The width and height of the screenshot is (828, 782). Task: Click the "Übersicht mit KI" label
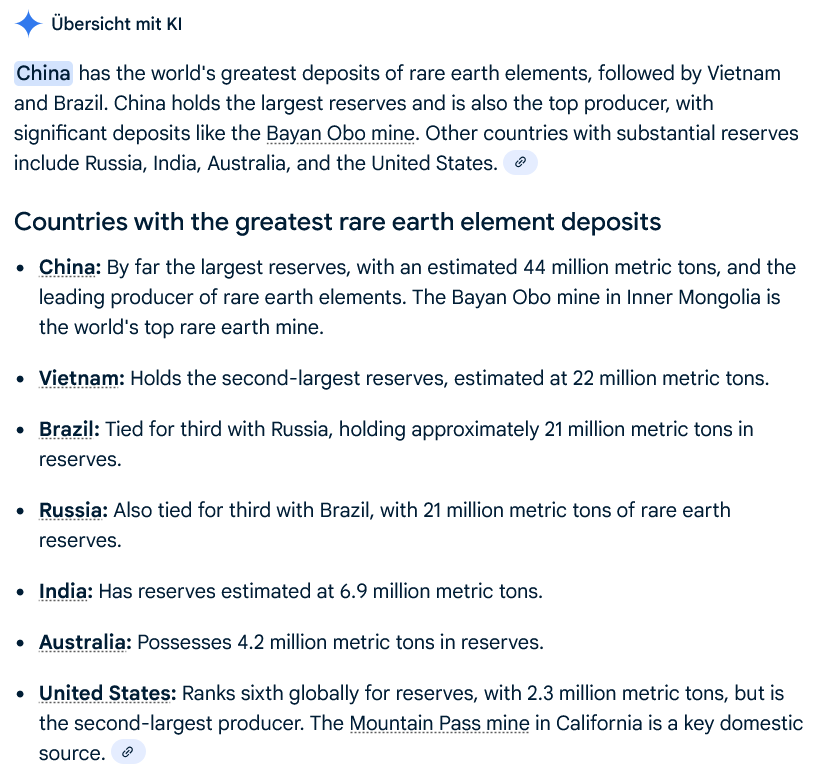[x=116, y=24]
